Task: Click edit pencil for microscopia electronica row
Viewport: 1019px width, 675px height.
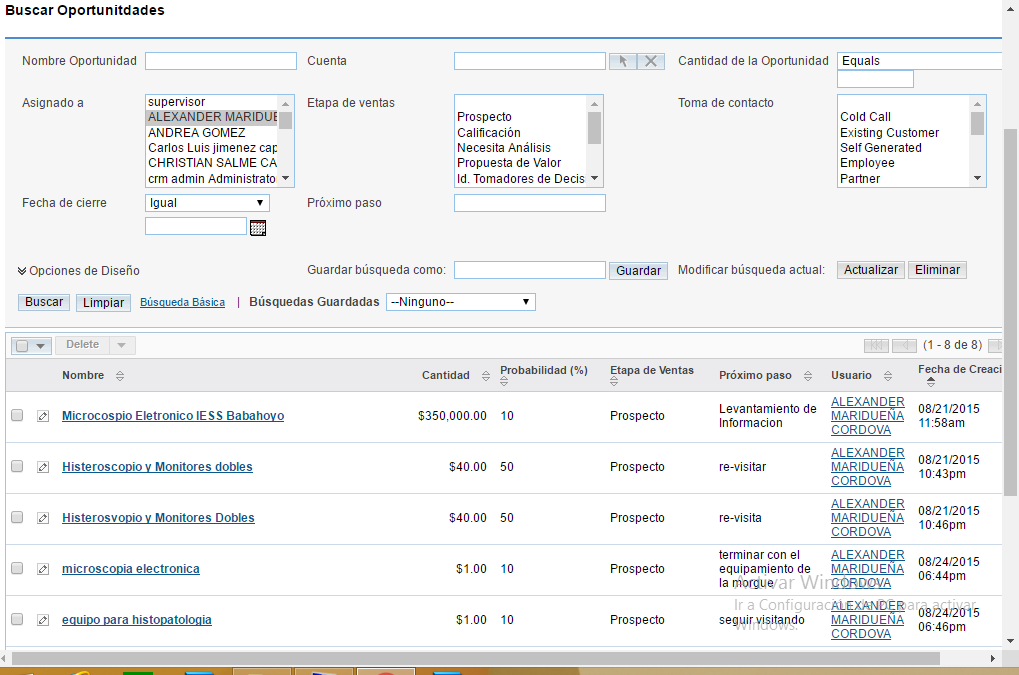Action: pos(43,569)
